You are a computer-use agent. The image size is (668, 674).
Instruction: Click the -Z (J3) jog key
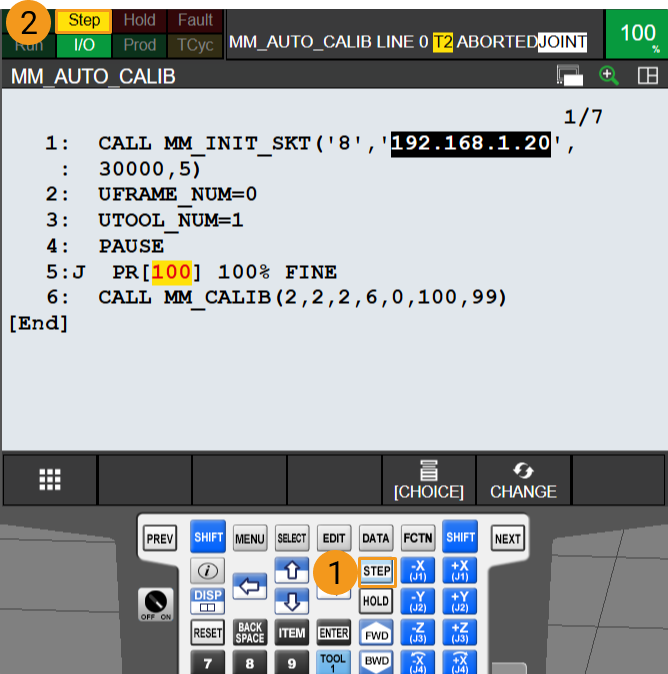click(418, 633)
